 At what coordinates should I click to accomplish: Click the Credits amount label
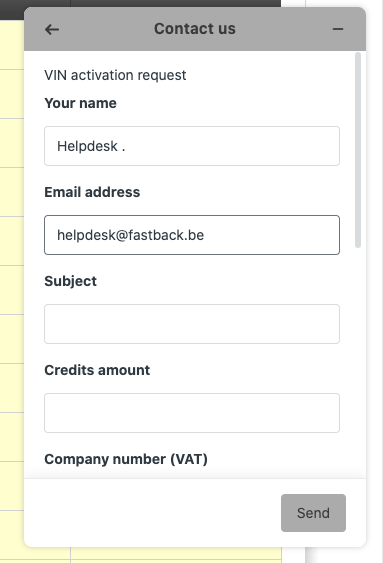pos(97,370)
